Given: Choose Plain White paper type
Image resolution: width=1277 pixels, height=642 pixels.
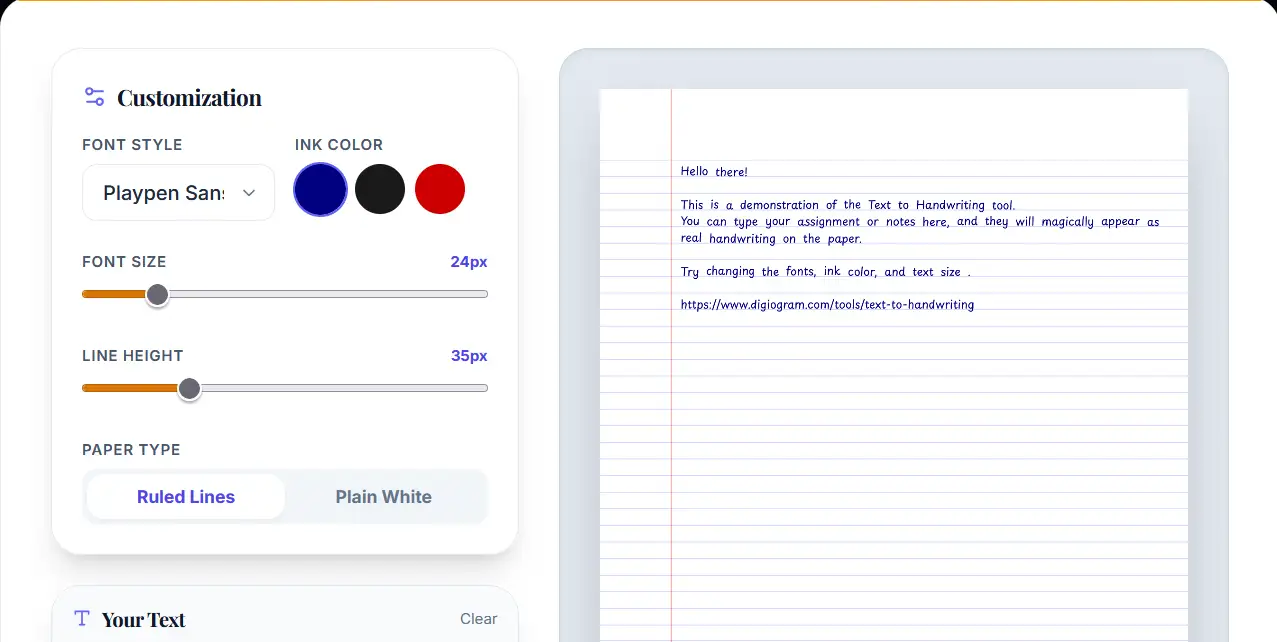Looking at the screenshot, I should pyautogui.click(x=384, y=497).
